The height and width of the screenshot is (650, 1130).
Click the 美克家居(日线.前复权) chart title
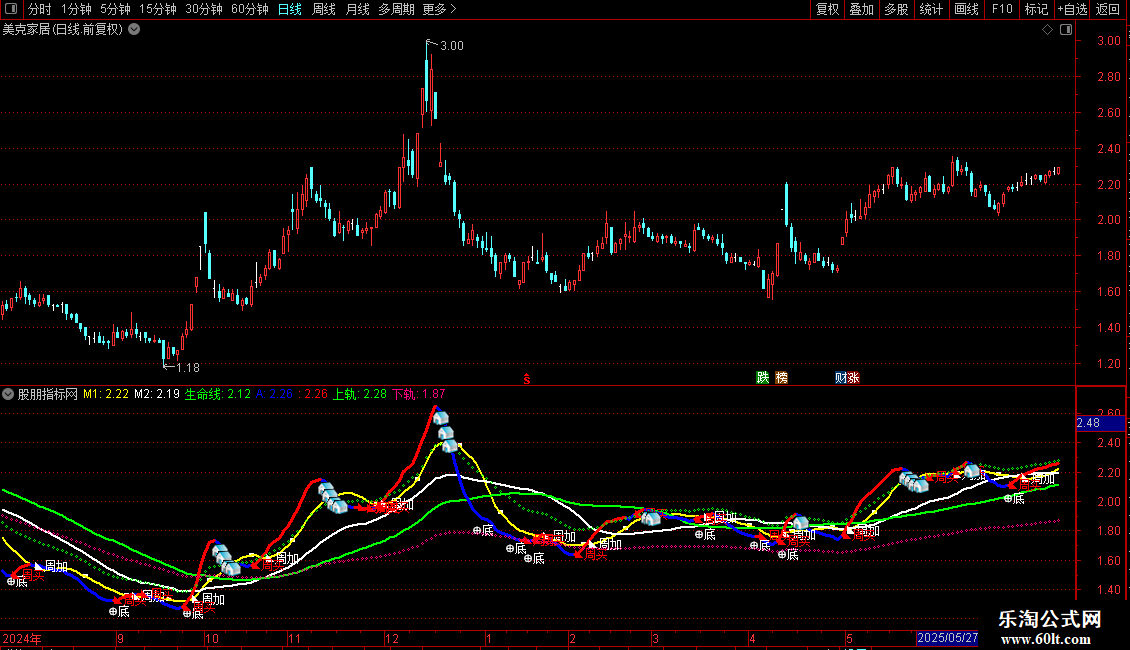63,30
